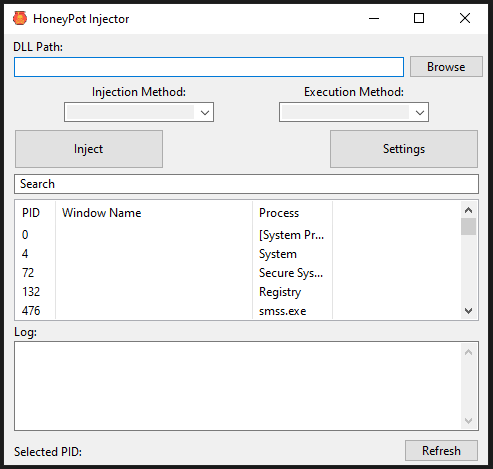Open the Injection Method dropdown
The image size is (493, 469).
(x=139, y=112)
